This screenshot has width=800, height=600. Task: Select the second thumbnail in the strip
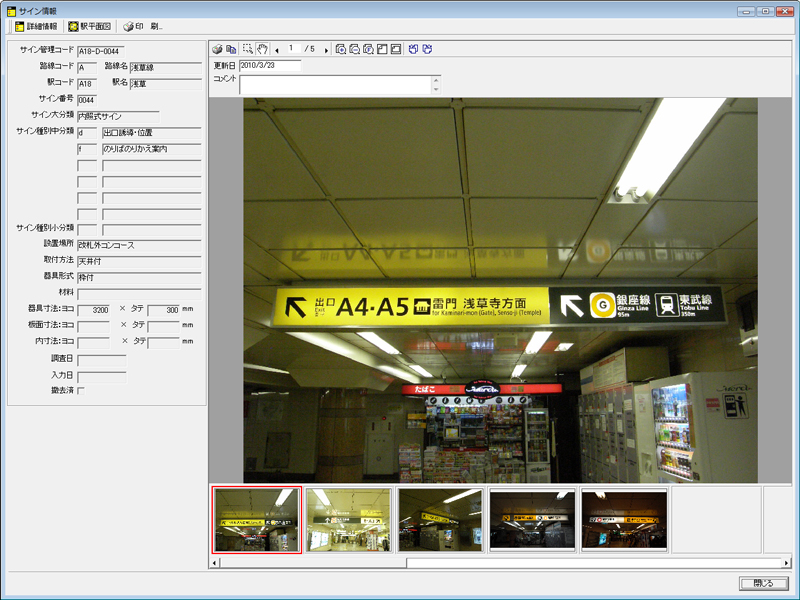click(x=348, y=520)
